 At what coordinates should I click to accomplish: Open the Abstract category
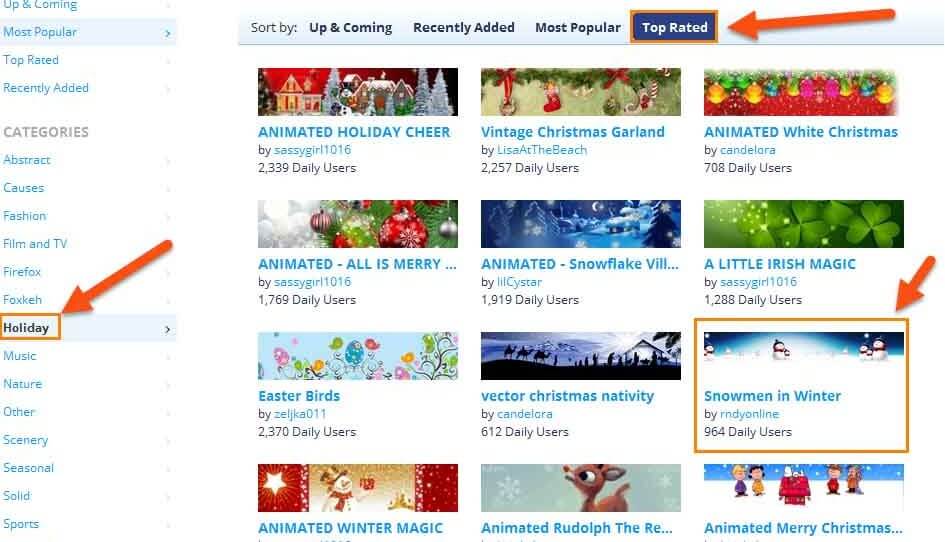(x=27, y=160)
